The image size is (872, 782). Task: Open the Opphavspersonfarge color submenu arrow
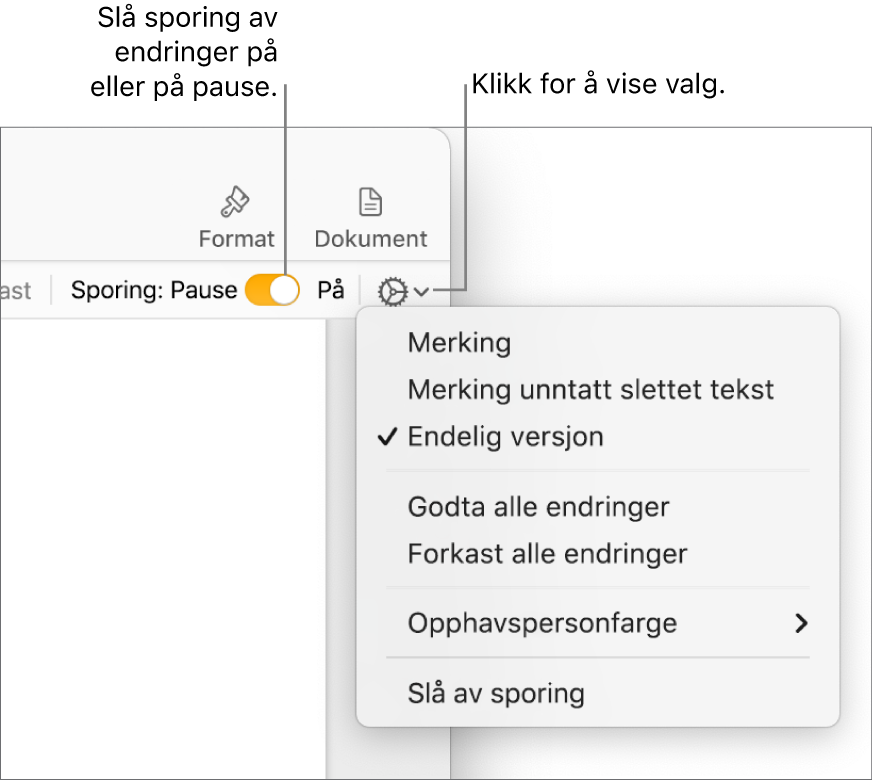pos(802,622)
